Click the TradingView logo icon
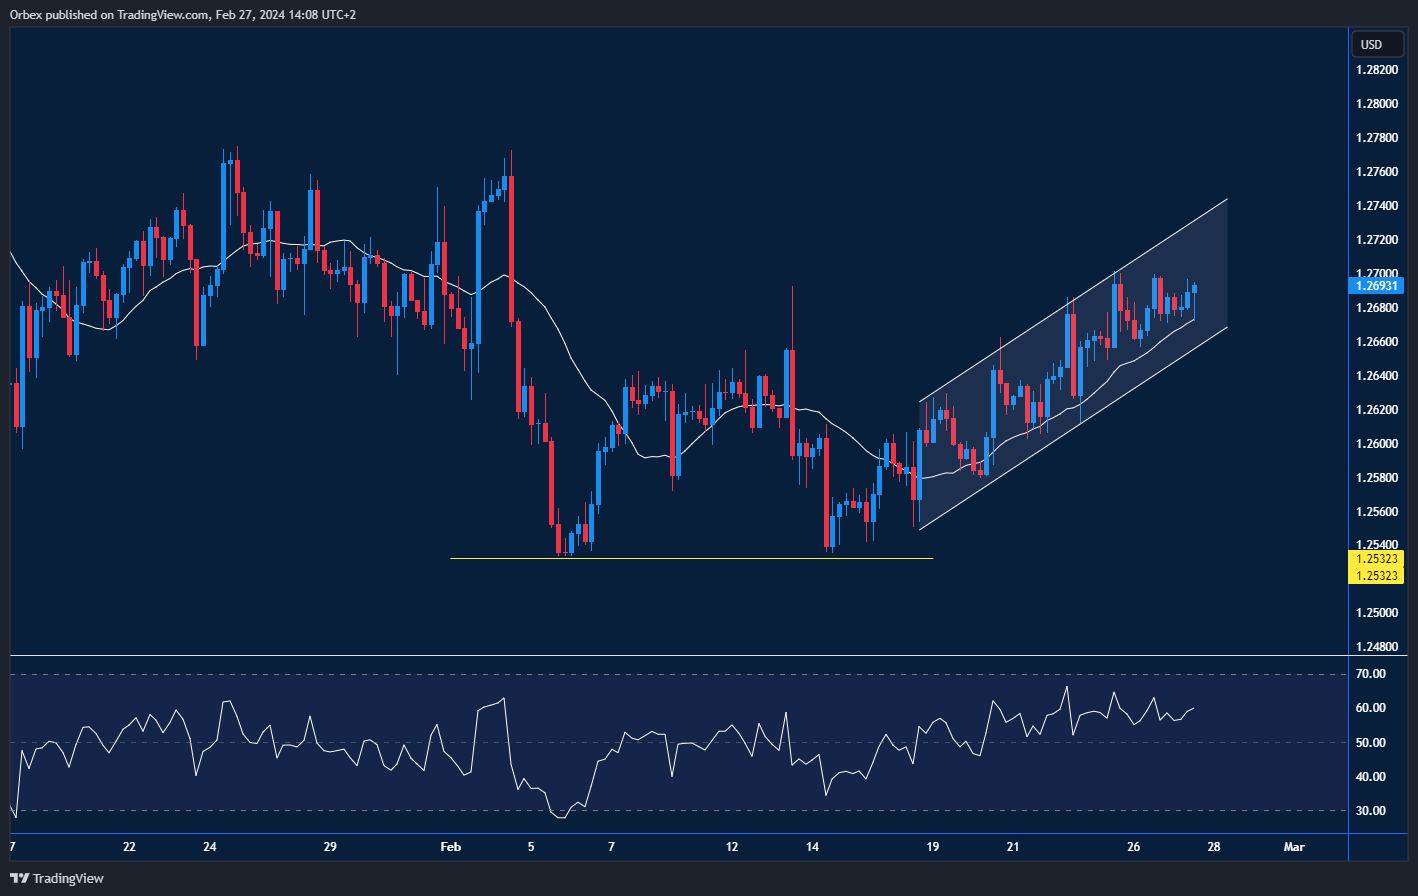The width and height of the screenshot is (1418, 896). pyautogui.click(x=20, y=878)
